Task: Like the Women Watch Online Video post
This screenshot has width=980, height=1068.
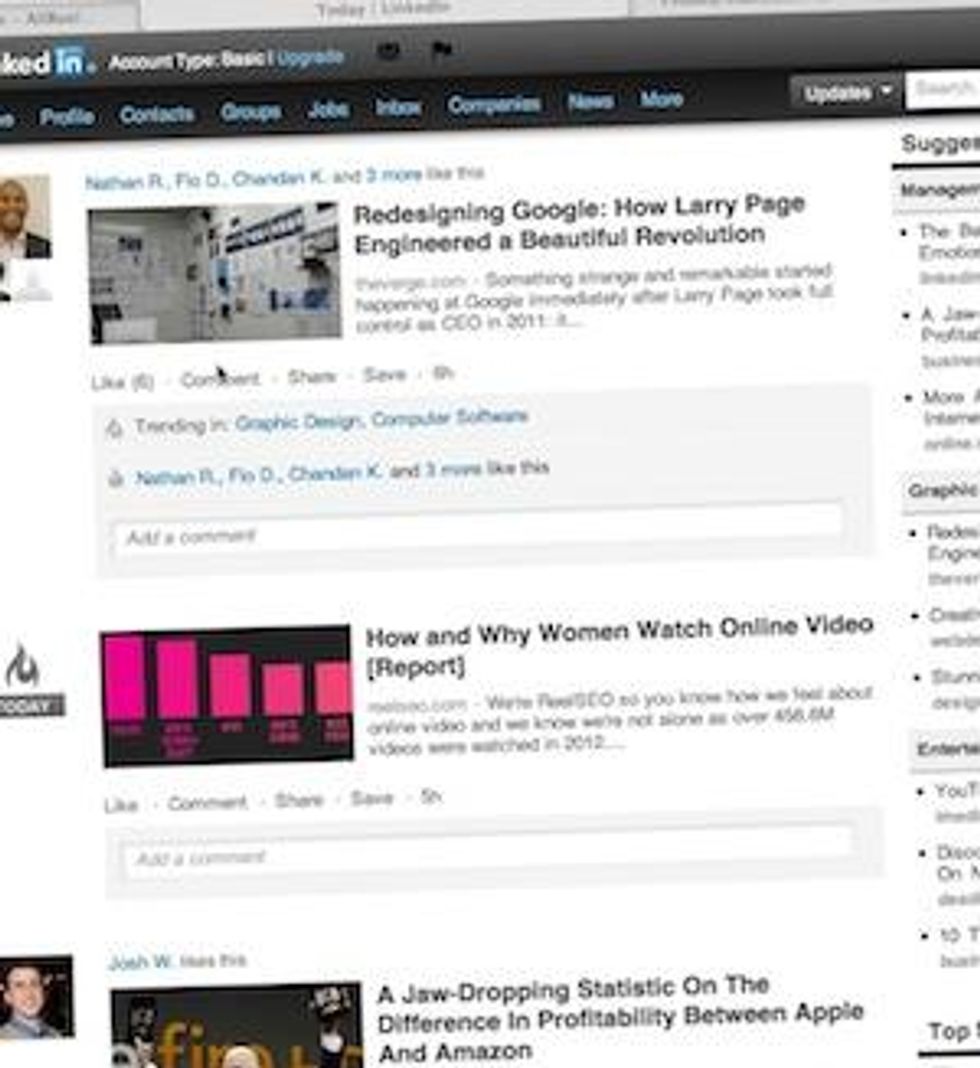Action: 121,805
